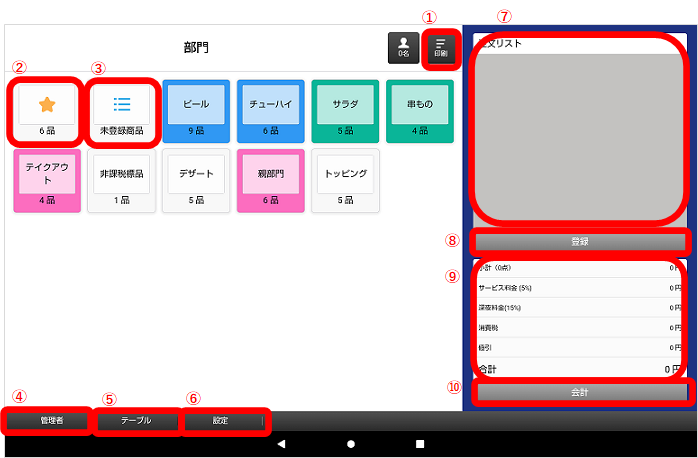The height and width of the screenshot is (458, 698).
Task: Open the デザート department tile
Action: (196, 181)
